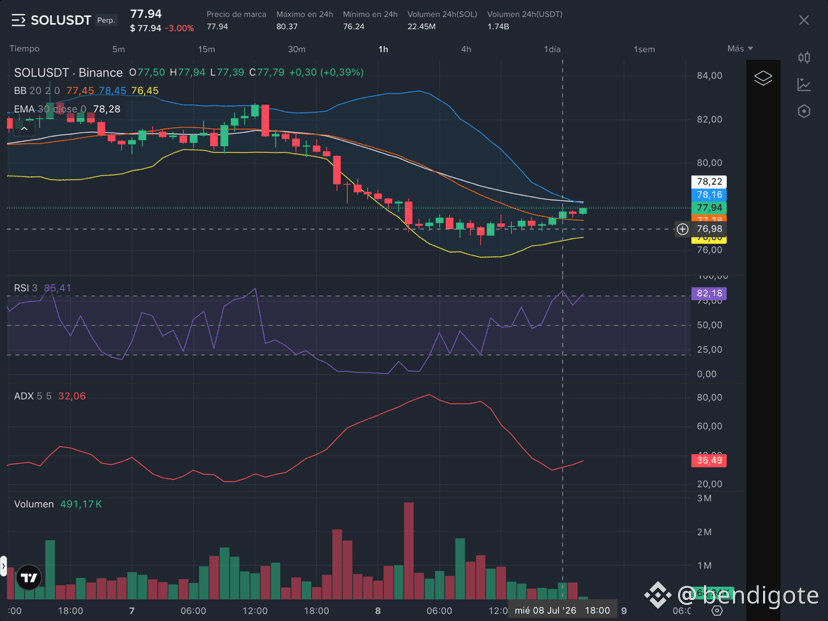Open the SOLUSDT symbol list menu icon
Screen dimensions: 828x621
coord(18,21)
